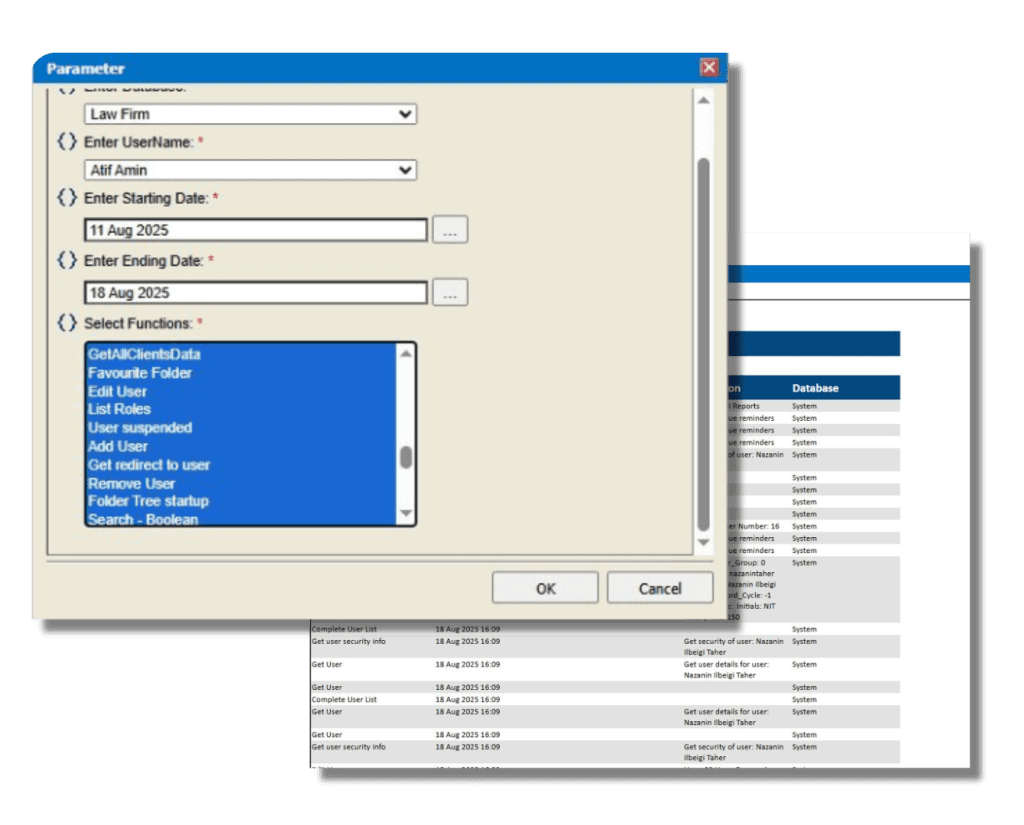Viewport: 1024px width, 825px height.
Task: Open date picker for Starting Date
Action: (x=450, y=230)
